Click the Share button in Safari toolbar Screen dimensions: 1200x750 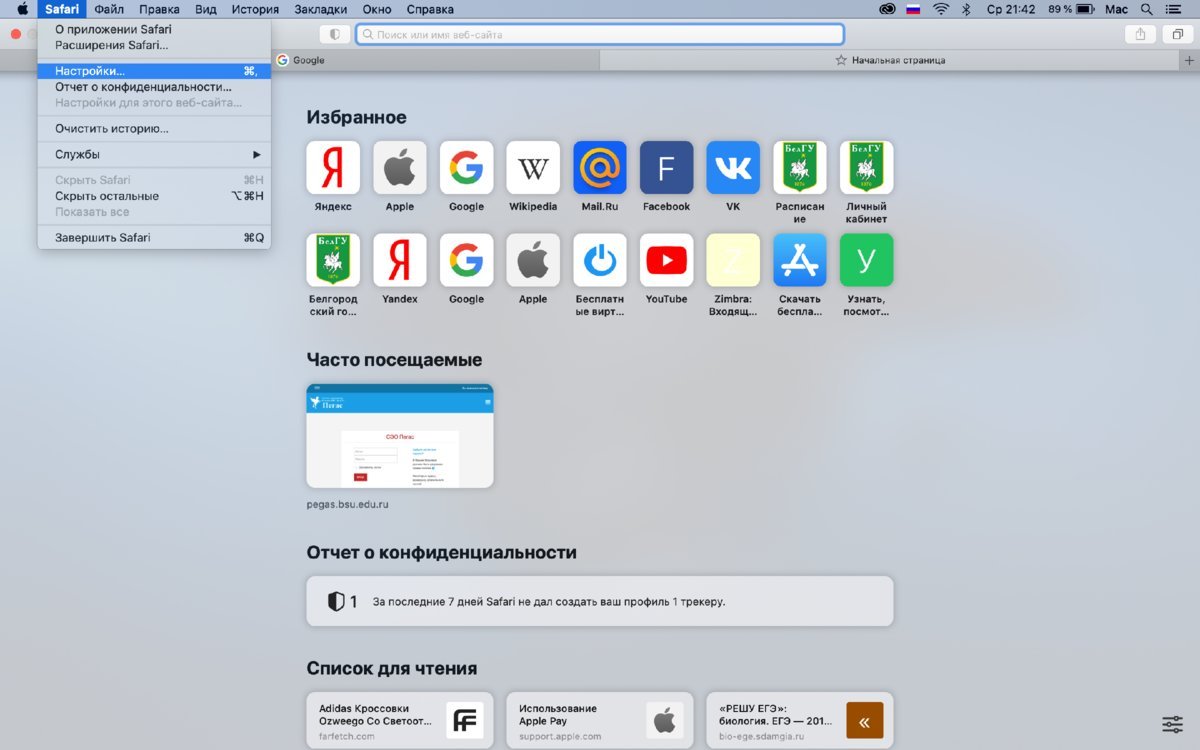(x=1139, y=34)
